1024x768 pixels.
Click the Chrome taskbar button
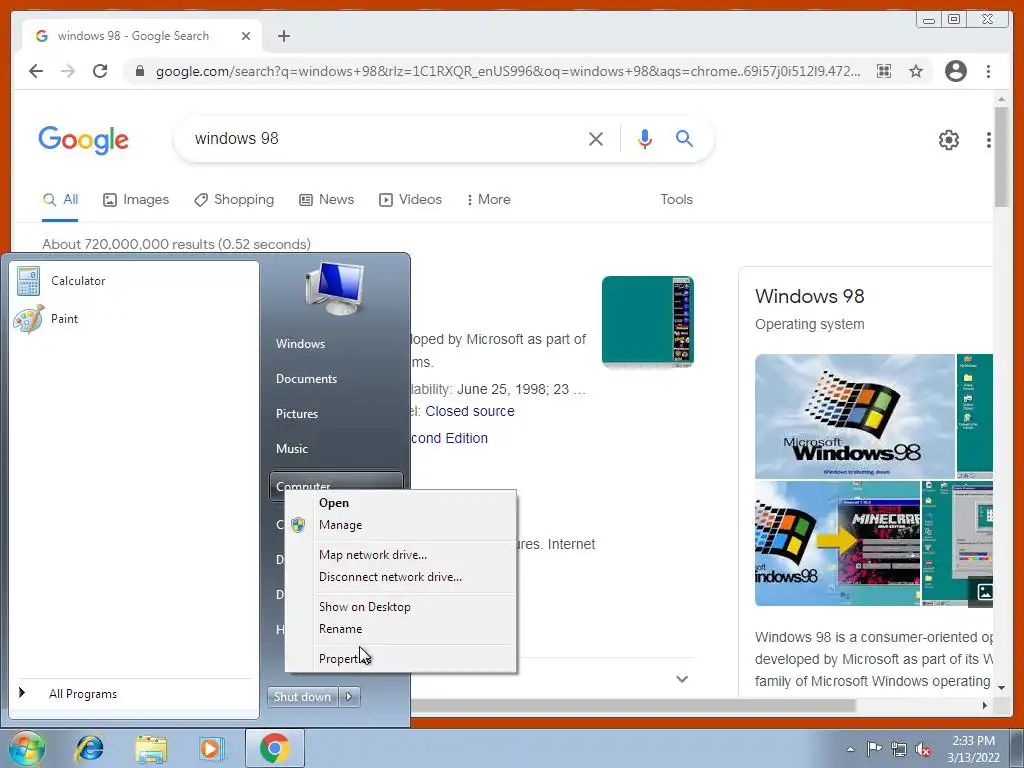[274, 748]
